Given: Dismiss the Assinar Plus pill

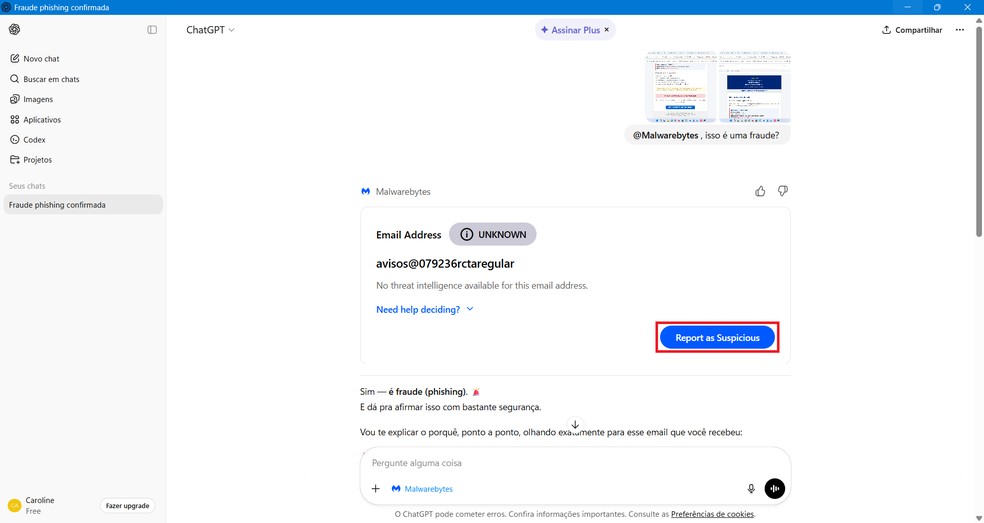Looking at the screenshot, I should (x=607, y=30).
